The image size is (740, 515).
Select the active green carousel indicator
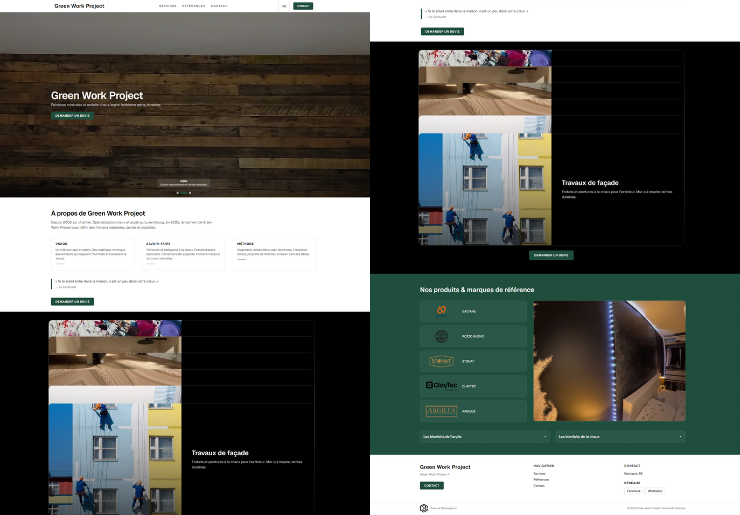pyautogui.click(x=184, y=193)
